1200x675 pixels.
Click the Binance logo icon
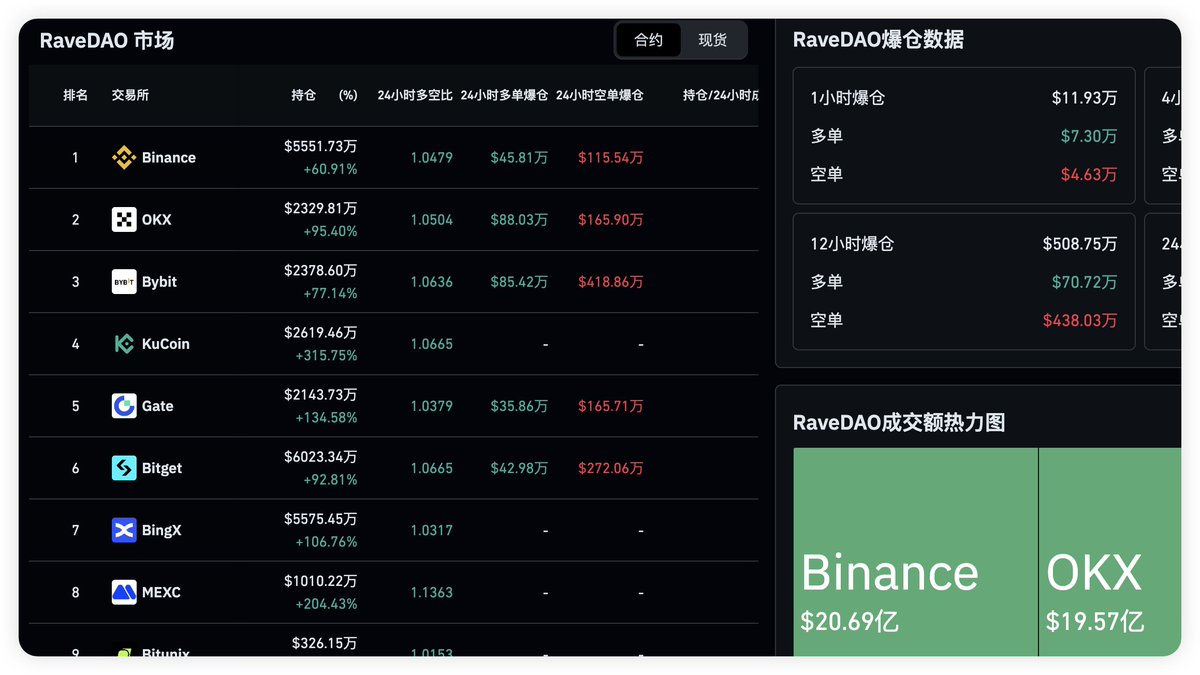123,157
